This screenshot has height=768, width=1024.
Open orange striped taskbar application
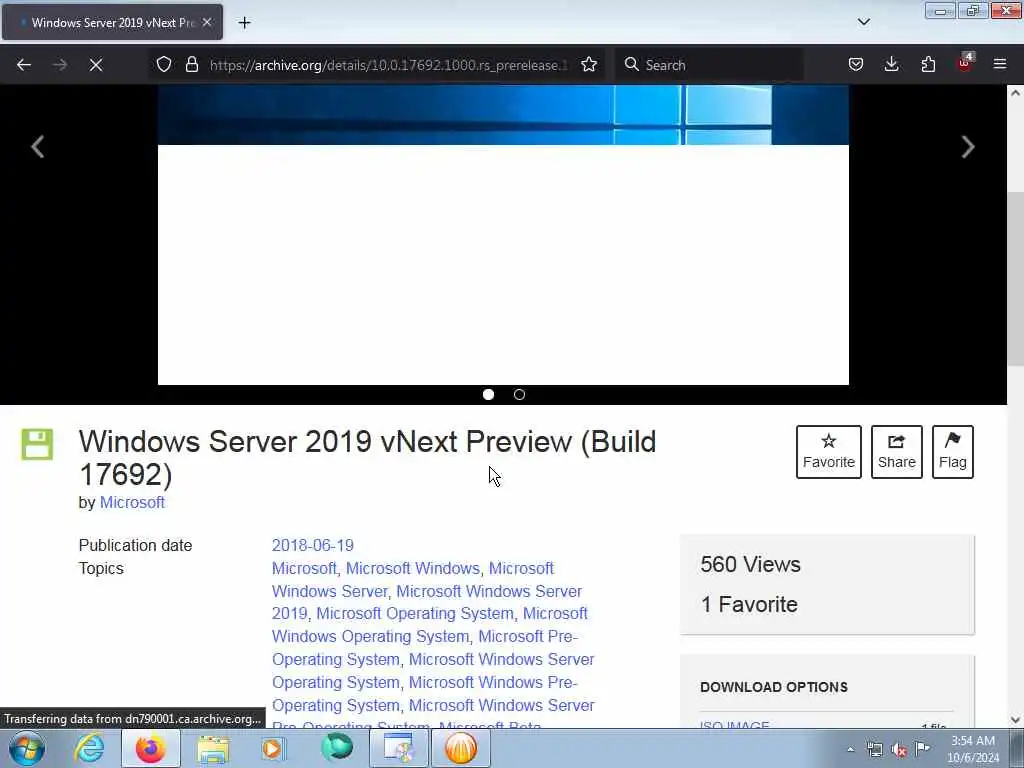(460, 748)
